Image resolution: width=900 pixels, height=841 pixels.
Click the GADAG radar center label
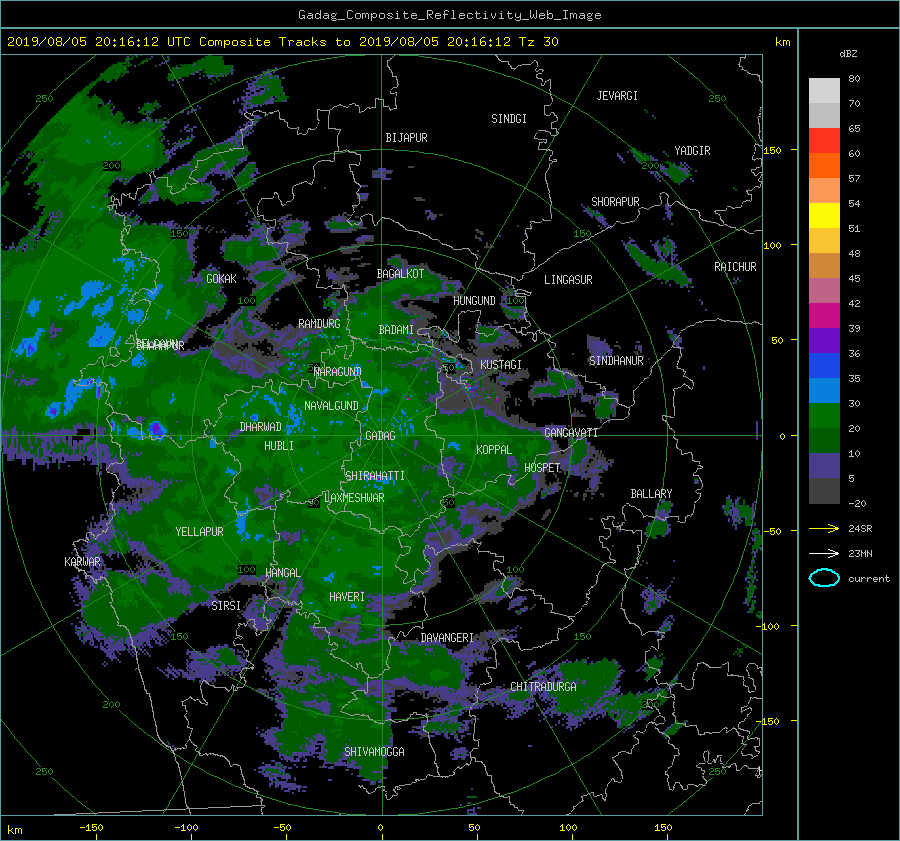tap(380, 436)
